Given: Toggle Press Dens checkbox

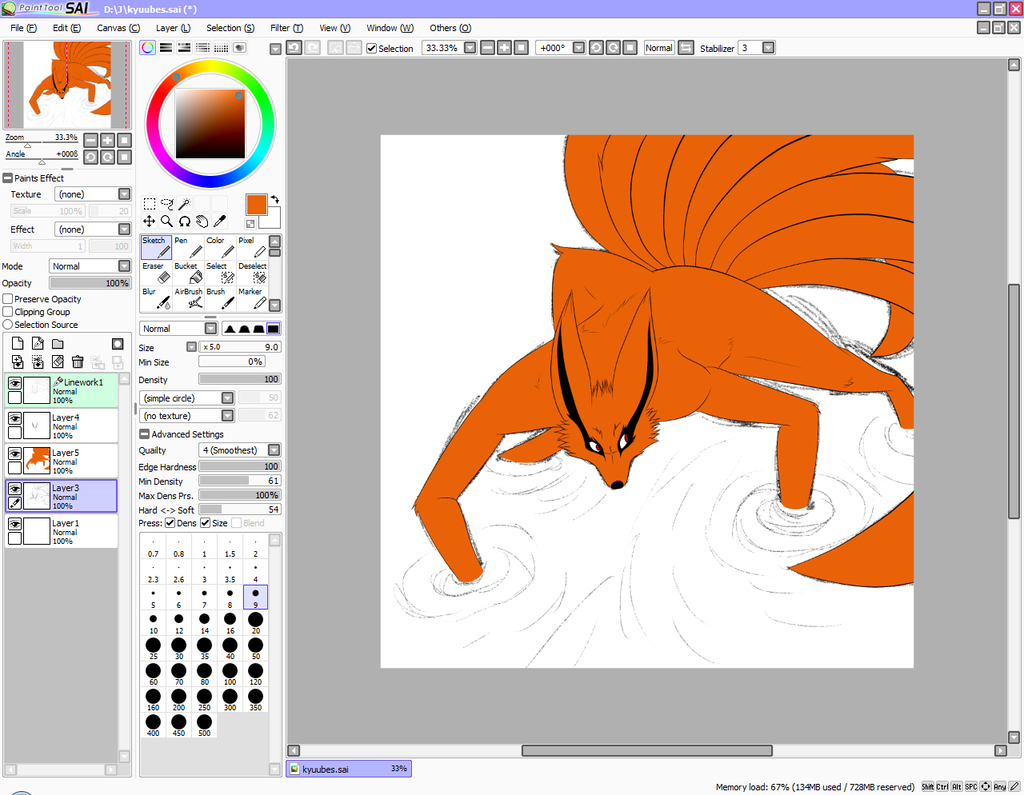Looking at the screenshot, I should 170,523.
